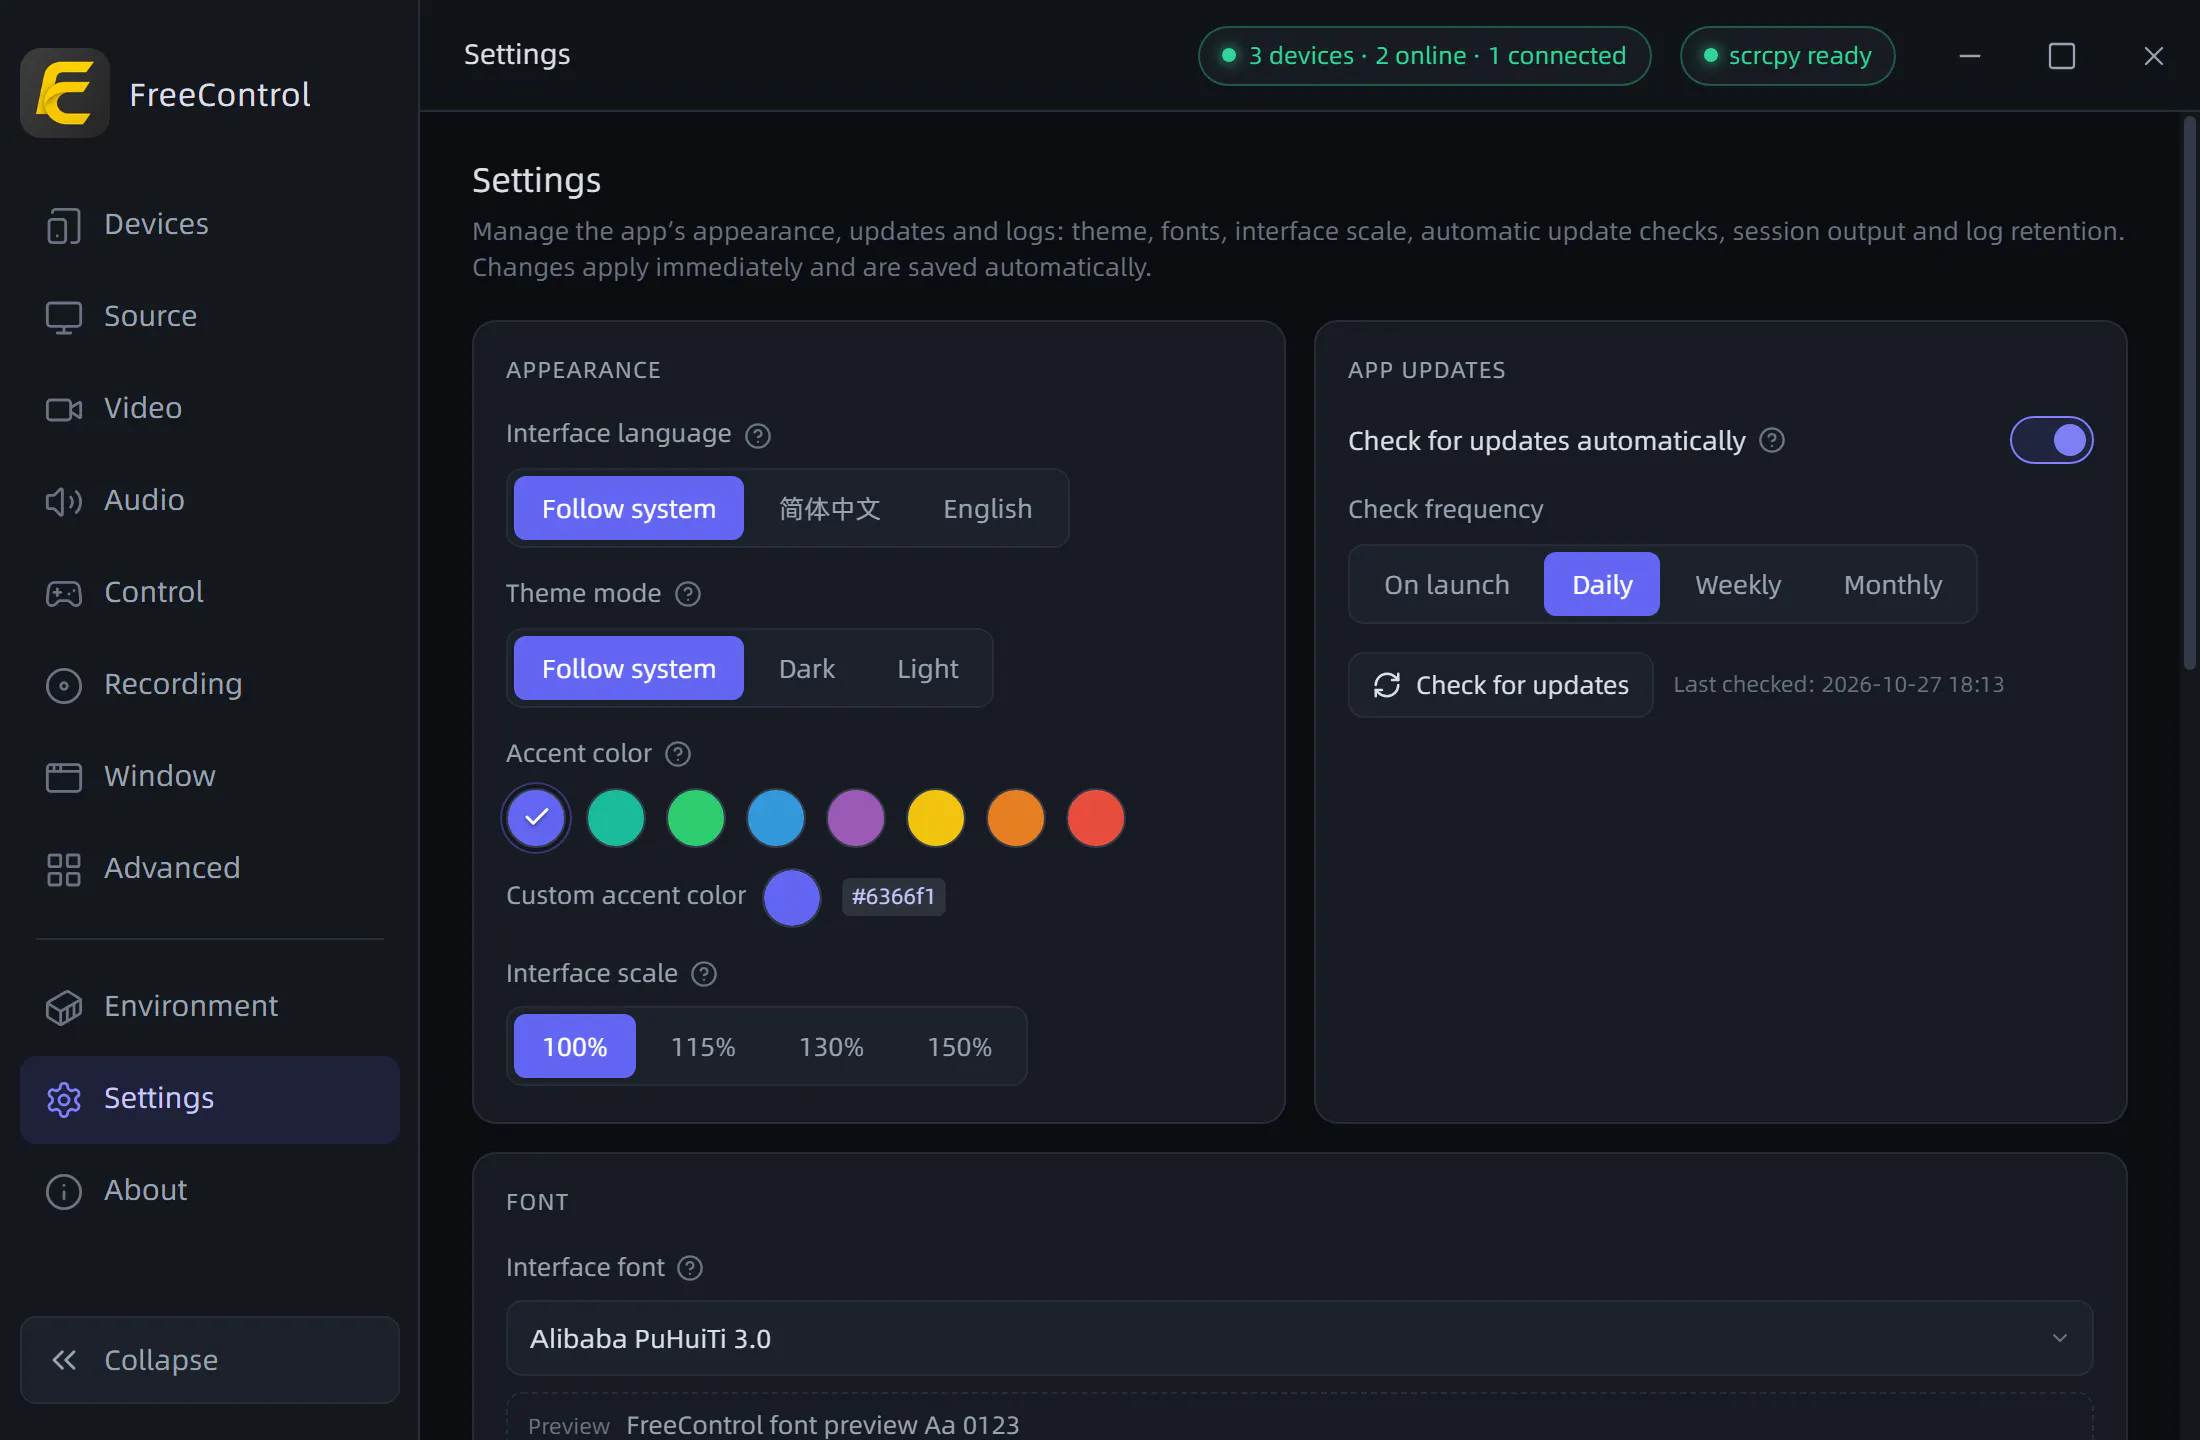The image size is (2200, 1440).
Task: Set update check frequency to Monthly
Action: 1893,584
